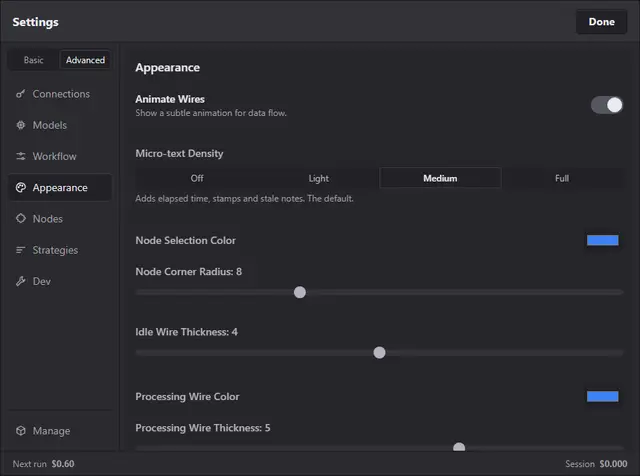640x476 pixels.
Task: Click the 'Node Corner Radius: 8' label
Action: coord(189,271)
